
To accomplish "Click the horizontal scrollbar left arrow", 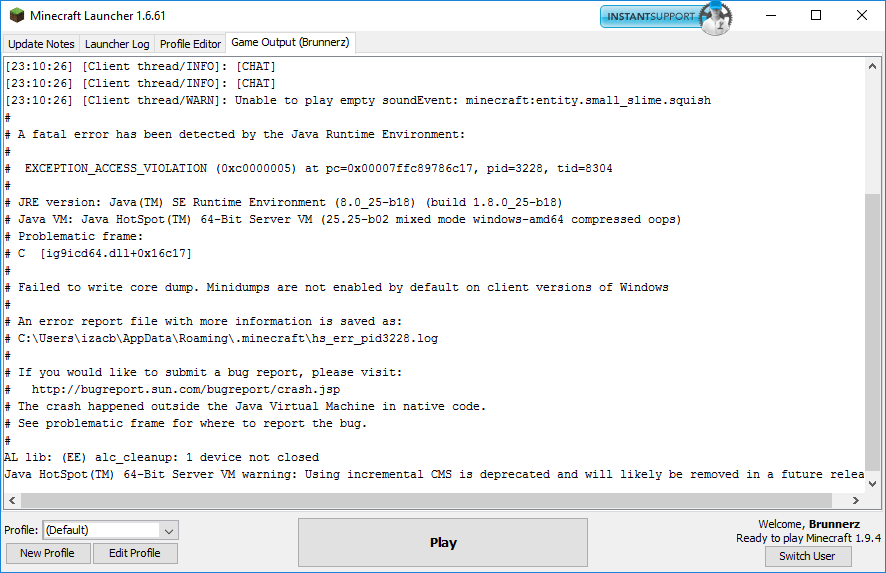I will (12, 500).
